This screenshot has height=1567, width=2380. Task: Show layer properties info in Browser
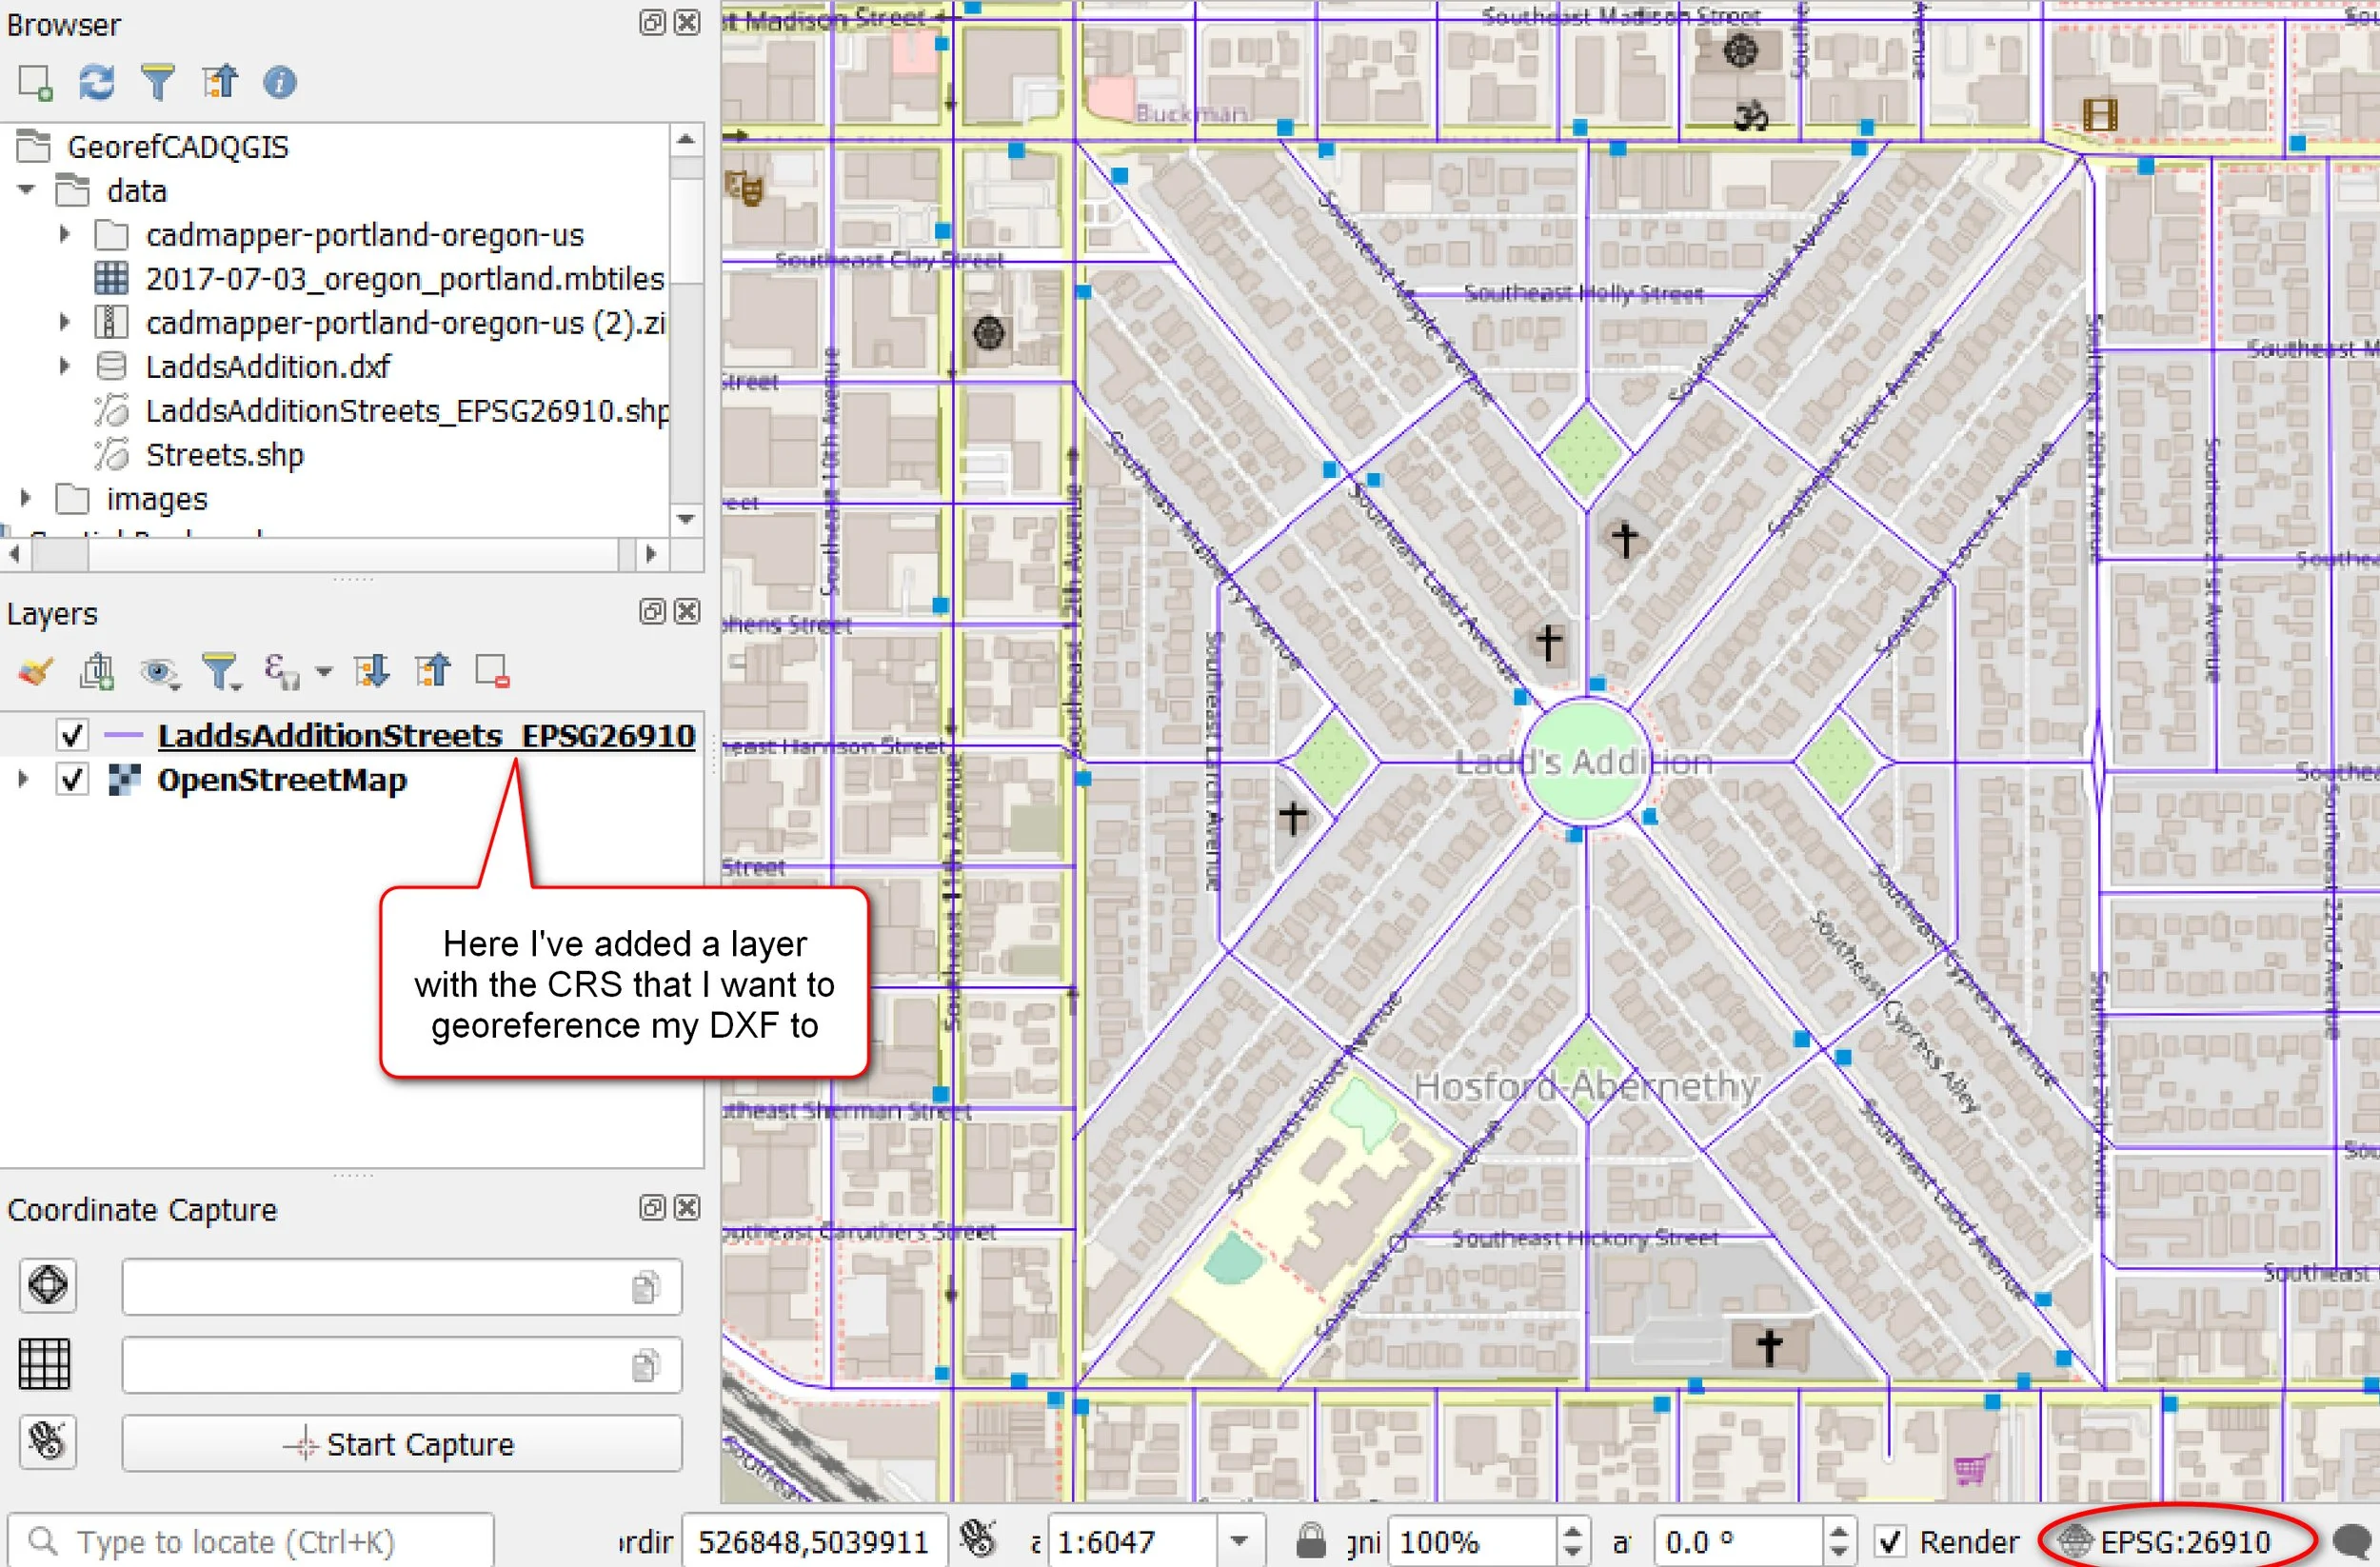279,82
